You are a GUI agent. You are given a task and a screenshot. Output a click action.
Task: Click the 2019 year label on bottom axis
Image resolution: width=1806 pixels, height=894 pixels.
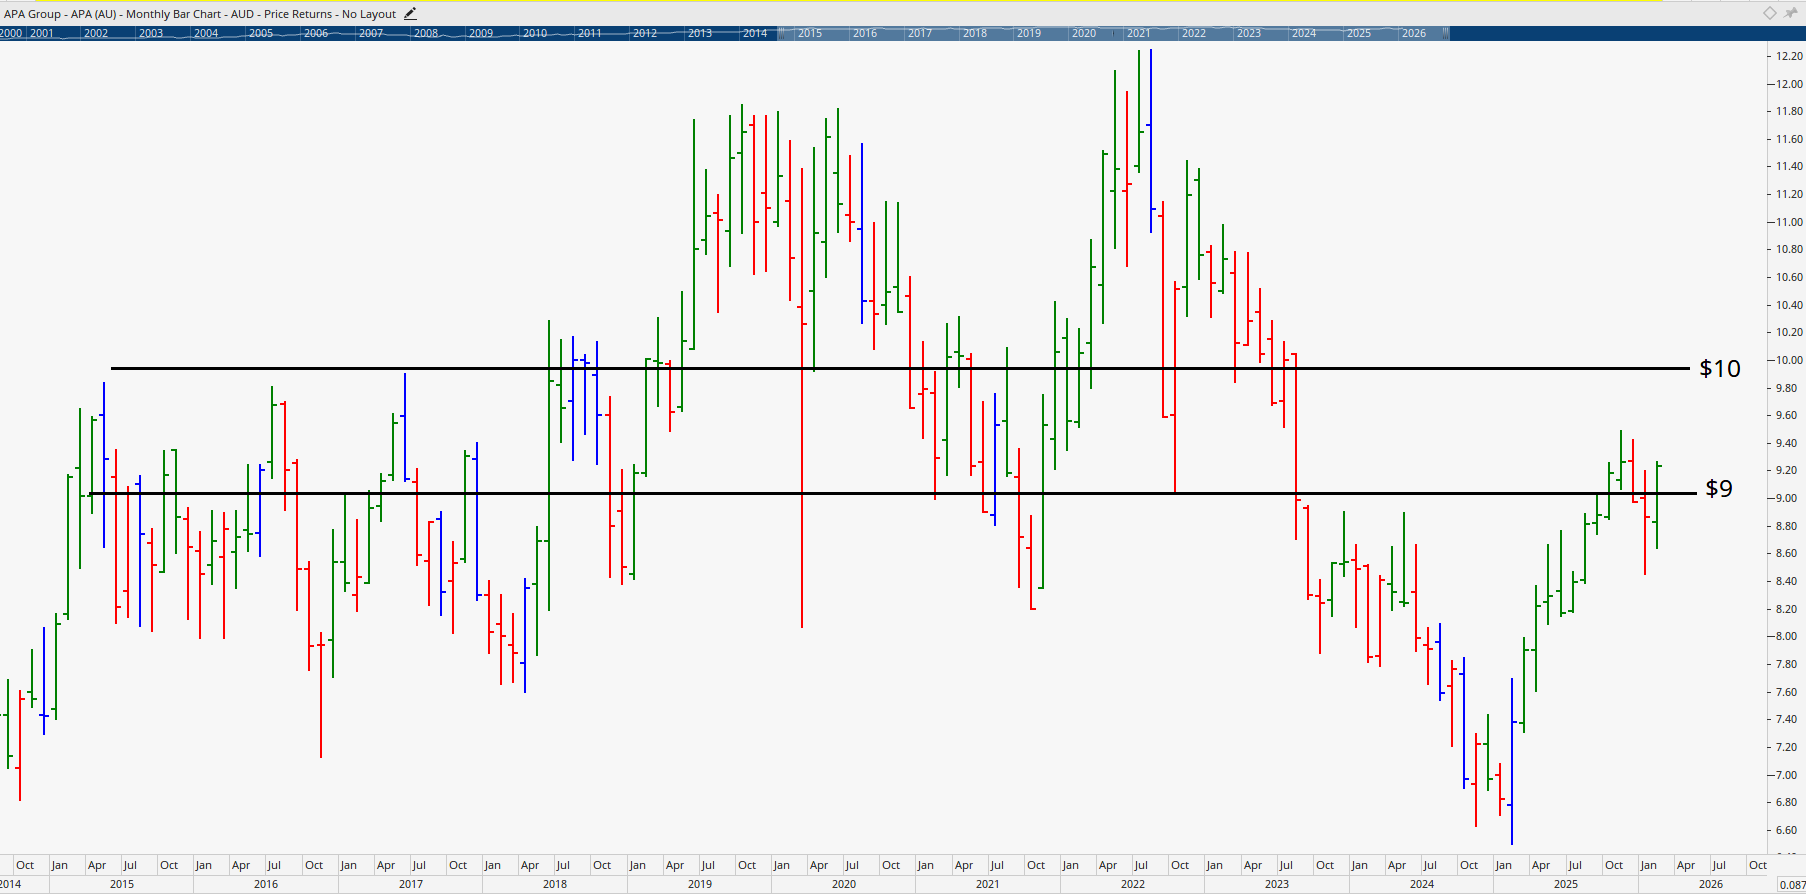click(700, 884)
